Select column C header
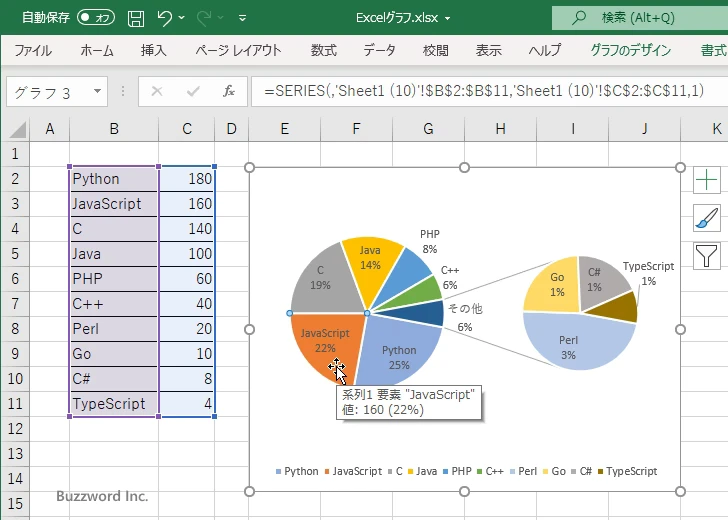Image resolution: width=728 pixels, height=520 pixels. [x=187, y=129]
